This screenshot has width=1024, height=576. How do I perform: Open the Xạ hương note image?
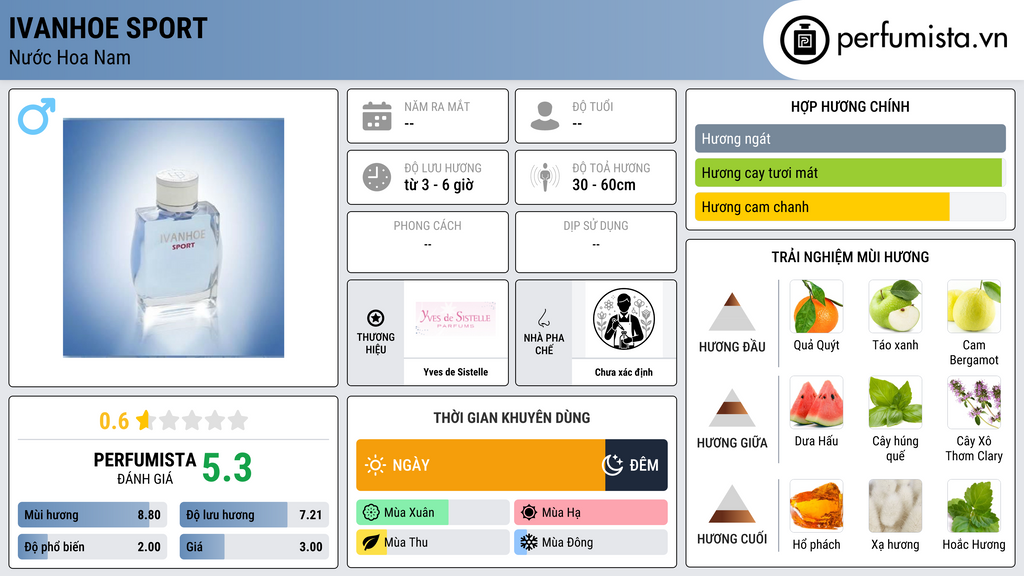click(x=895, y=506)
